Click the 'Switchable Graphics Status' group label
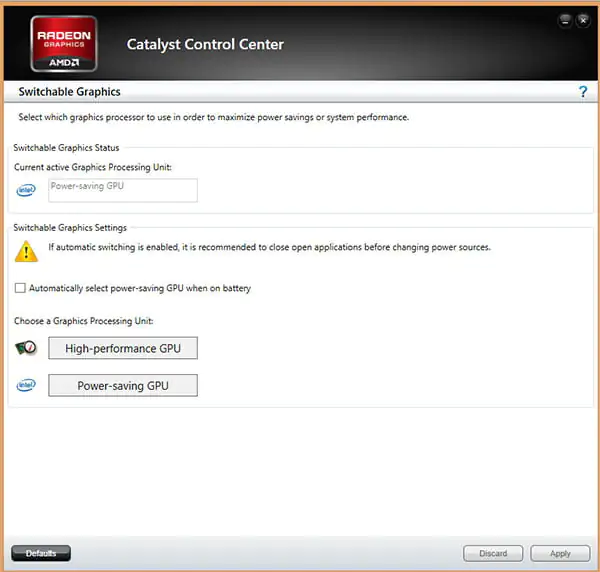 pyautogui.click(x=66, y=148)
